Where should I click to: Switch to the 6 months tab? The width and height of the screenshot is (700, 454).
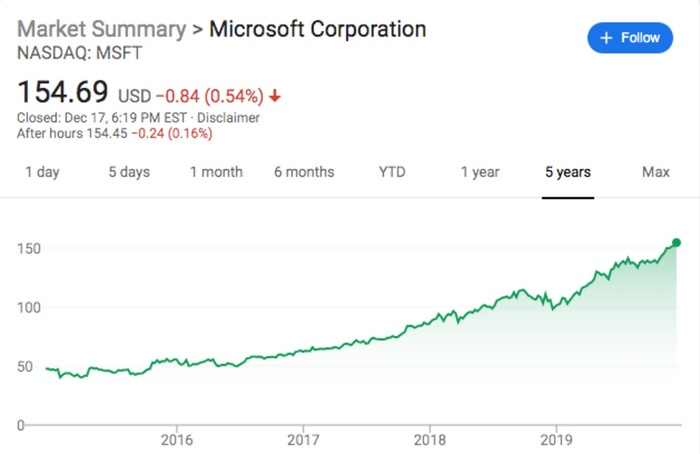pyautogui.click(x=304, y=172)
